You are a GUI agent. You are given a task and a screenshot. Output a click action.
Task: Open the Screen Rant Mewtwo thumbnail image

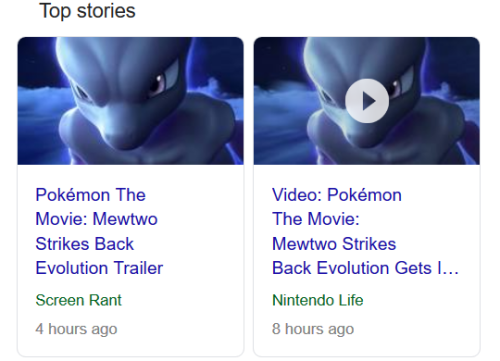[130, 101]
